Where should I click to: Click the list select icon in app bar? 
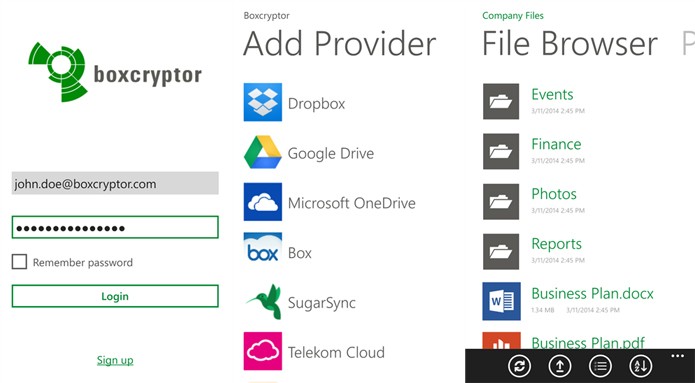(x=600, y=366)
